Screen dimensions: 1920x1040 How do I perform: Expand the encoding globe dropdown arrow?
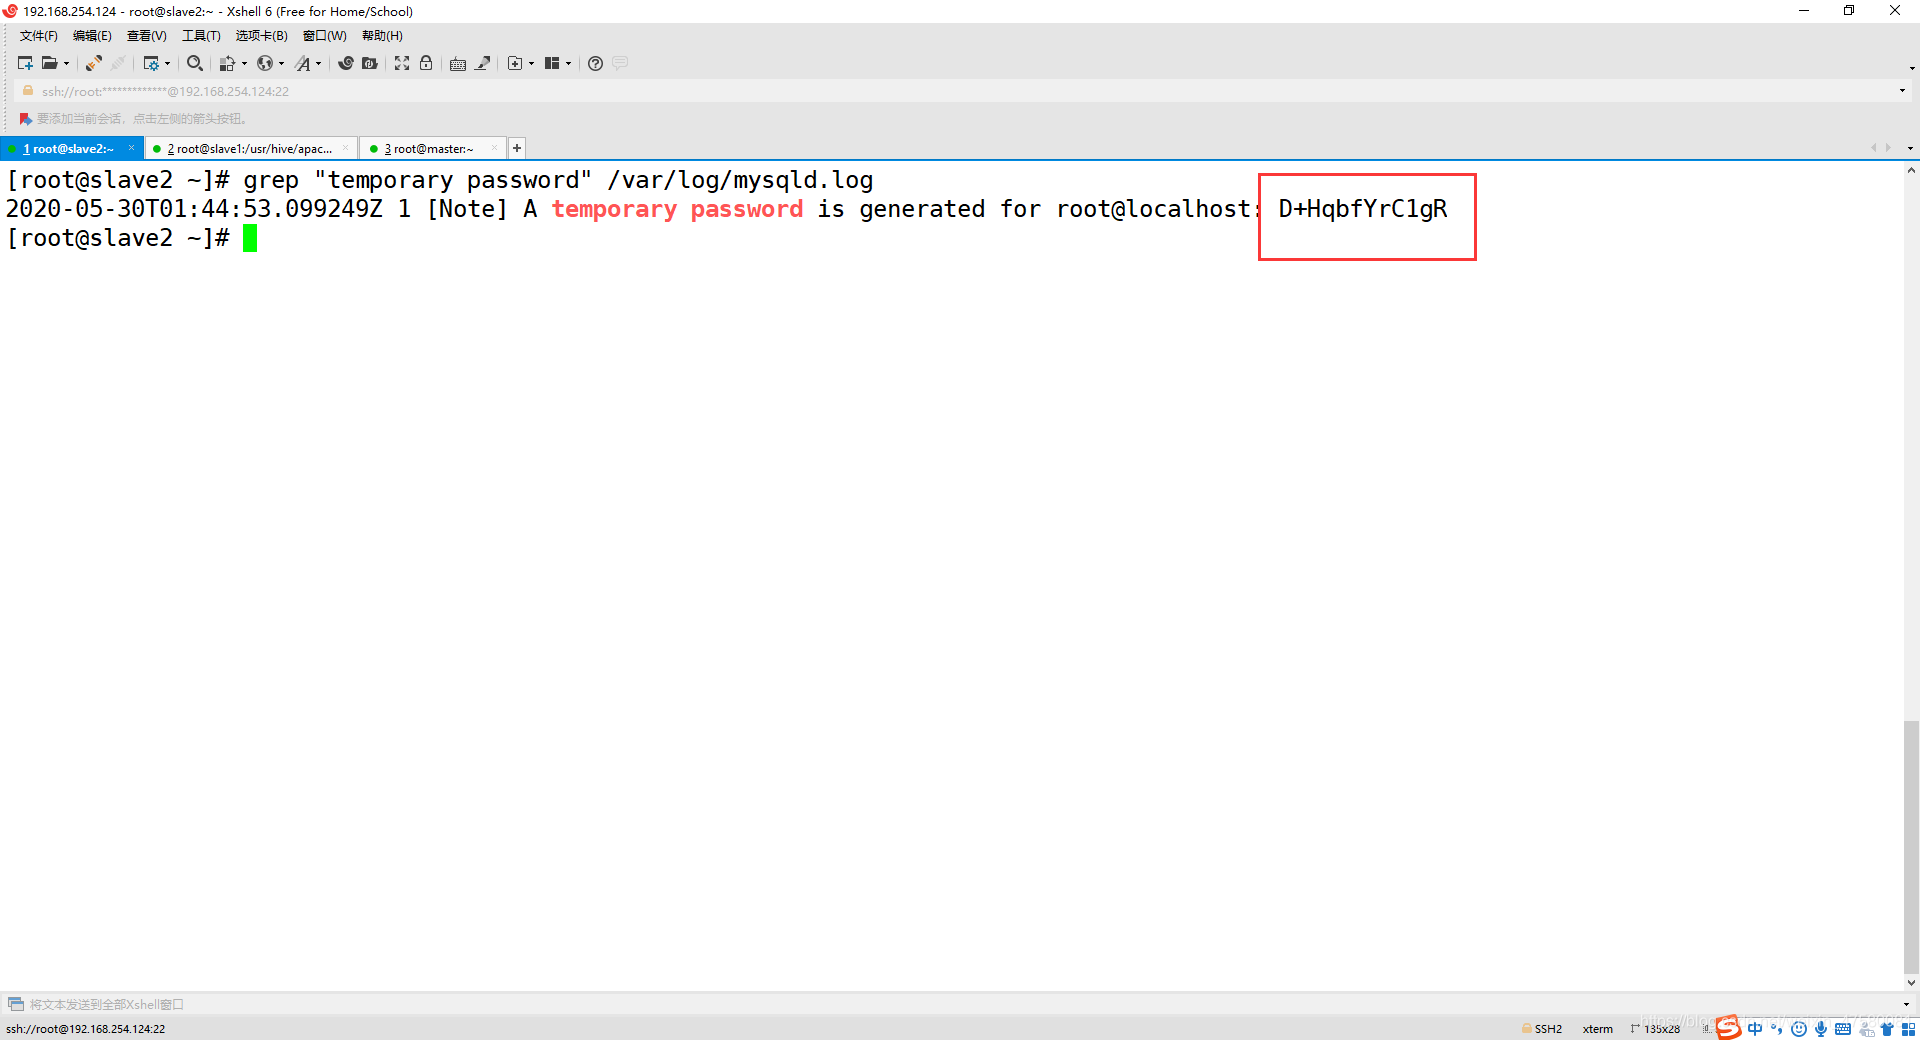coord(281,63)
